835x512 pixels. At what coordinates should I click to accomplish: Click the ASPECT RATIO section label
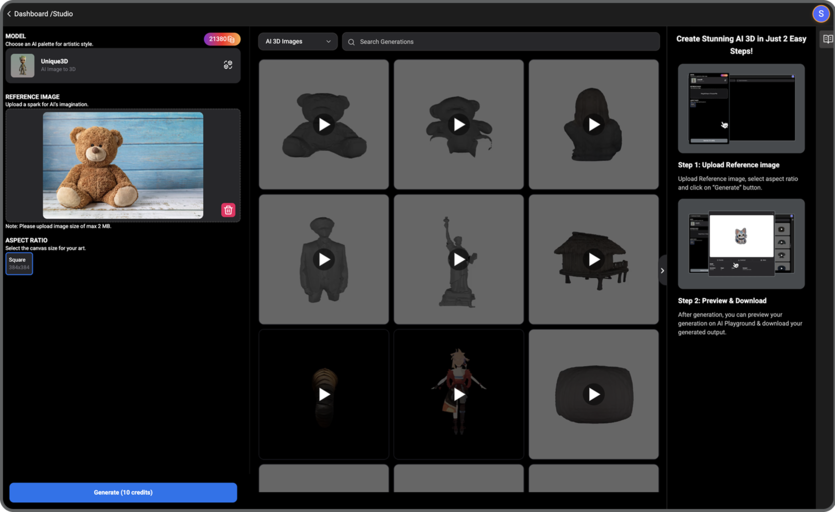point(26,240)
